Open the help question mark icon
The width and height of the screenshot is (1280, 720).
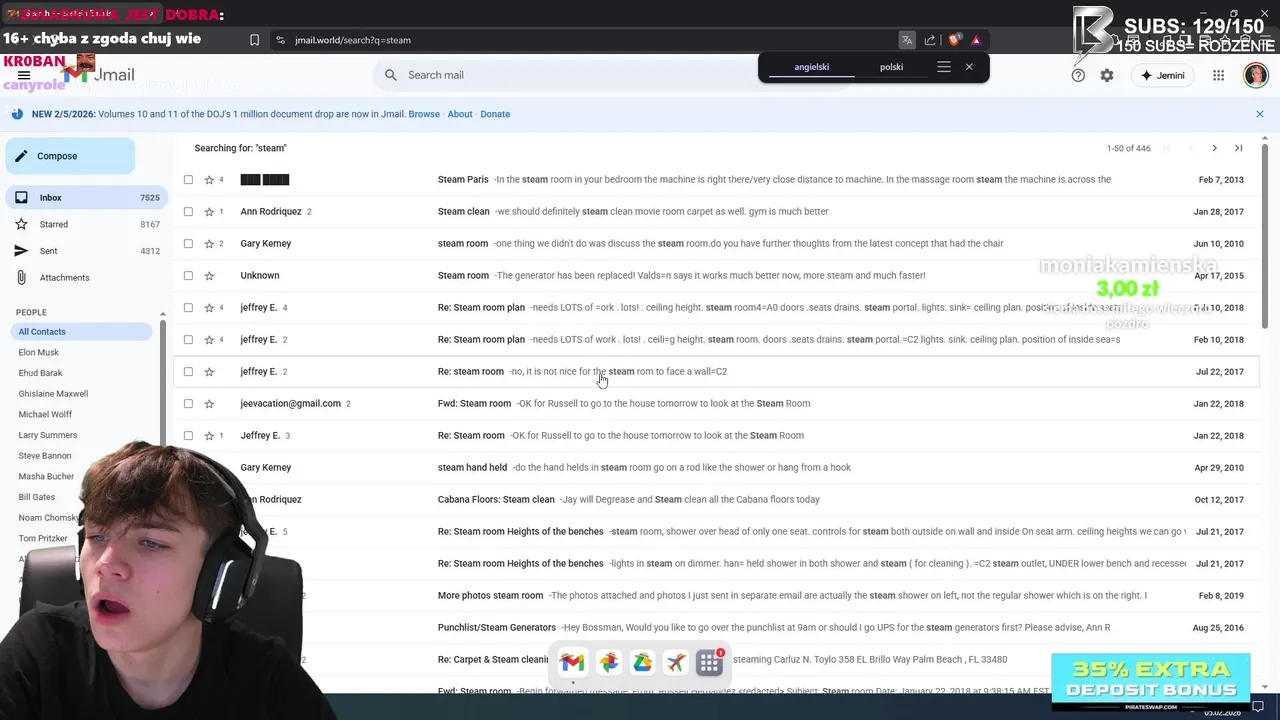click(1078, 75)
